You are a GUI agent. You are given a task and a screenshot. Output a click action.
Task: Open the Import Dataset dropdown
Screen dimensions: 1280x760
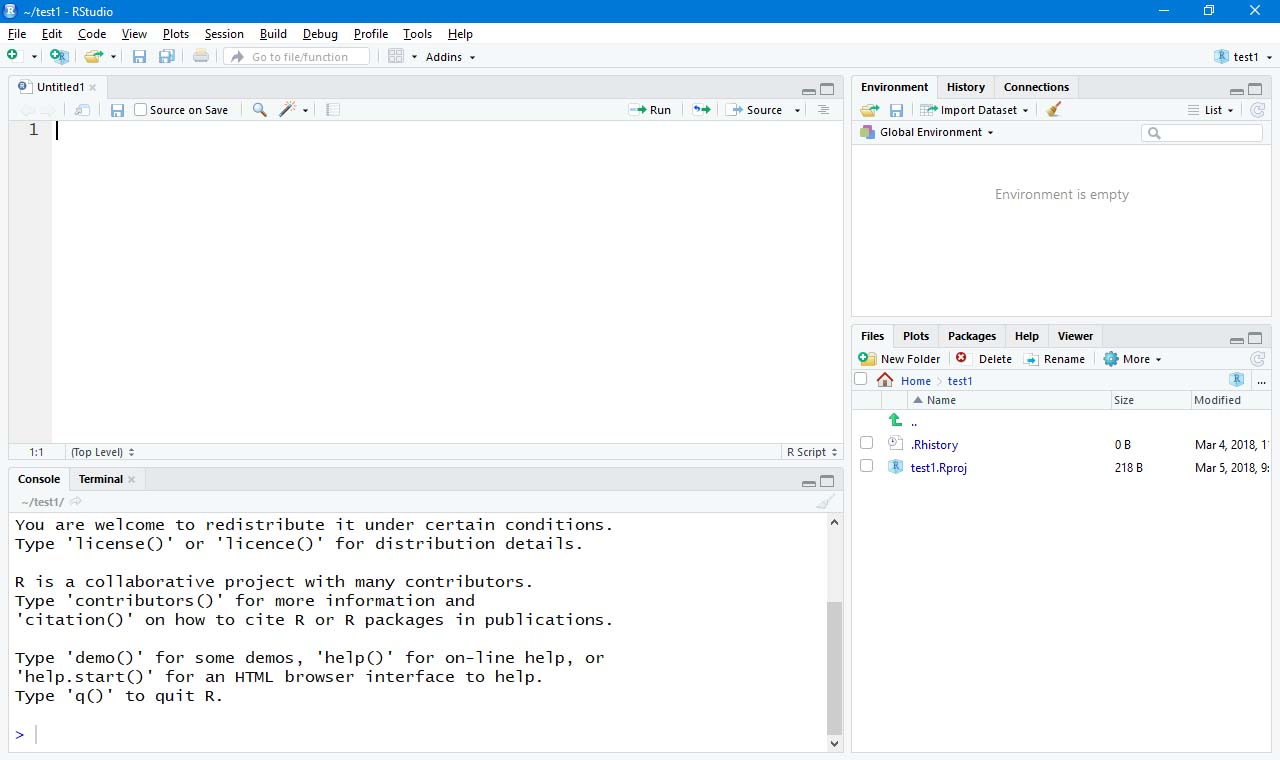click(974, 110)
